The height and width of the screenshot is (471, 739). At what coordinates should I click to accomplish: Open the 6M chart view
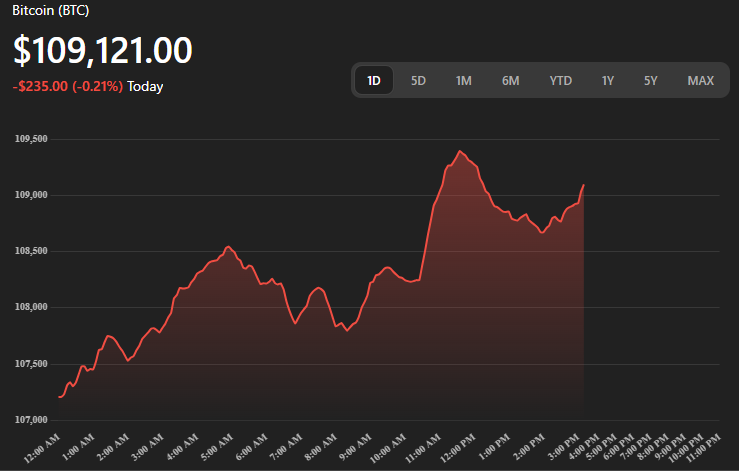[x=510, y=80]
